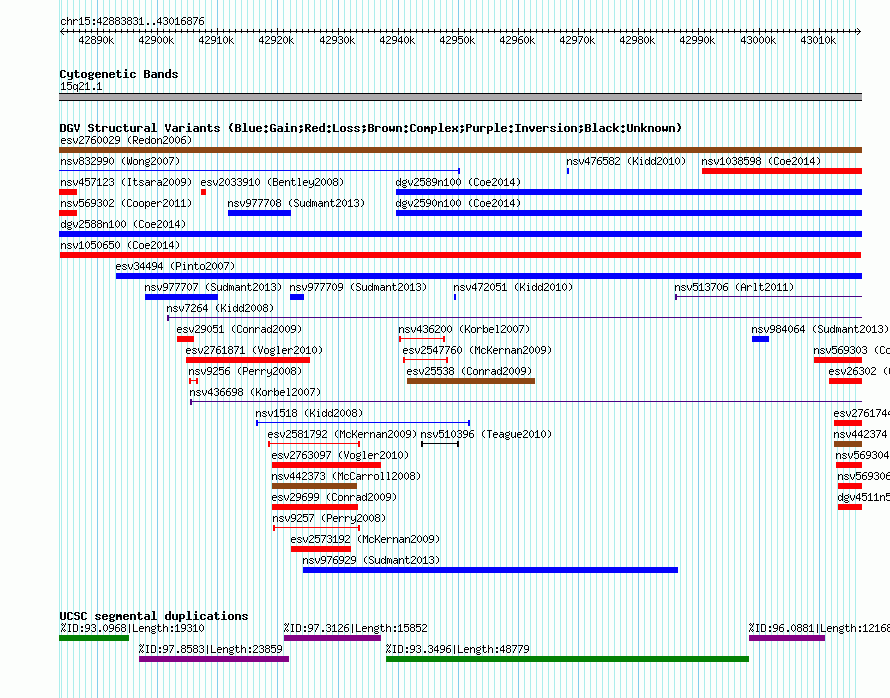
Task: Click the chr15:42883831..43016876 region label
Action: pos(132,22)
